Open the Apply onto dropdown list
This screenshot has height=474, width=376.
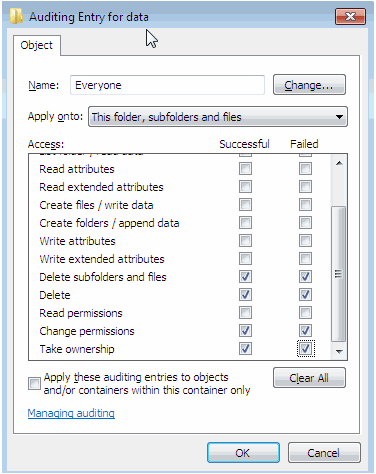click(218, 117)
